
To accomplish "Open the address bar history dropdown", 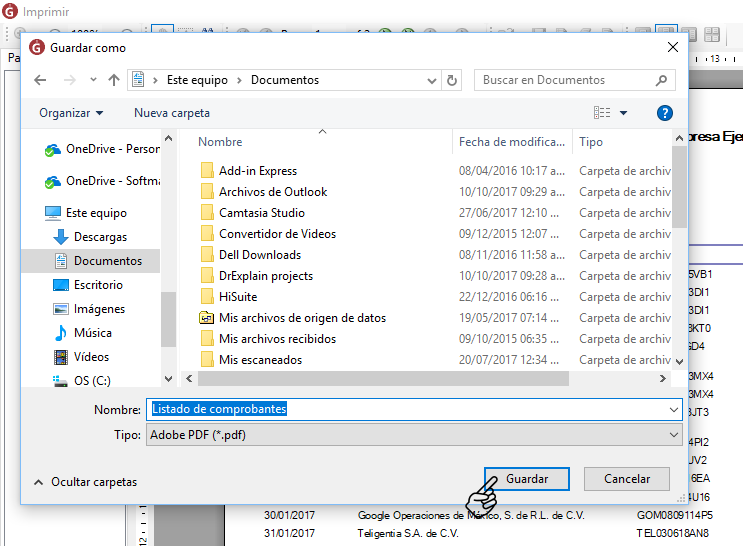I will click(431, 80).
